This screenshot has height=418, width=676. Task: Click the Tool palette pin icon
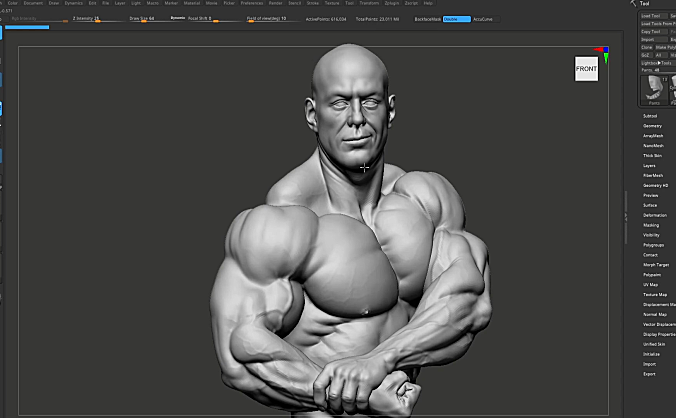point(633,3)
